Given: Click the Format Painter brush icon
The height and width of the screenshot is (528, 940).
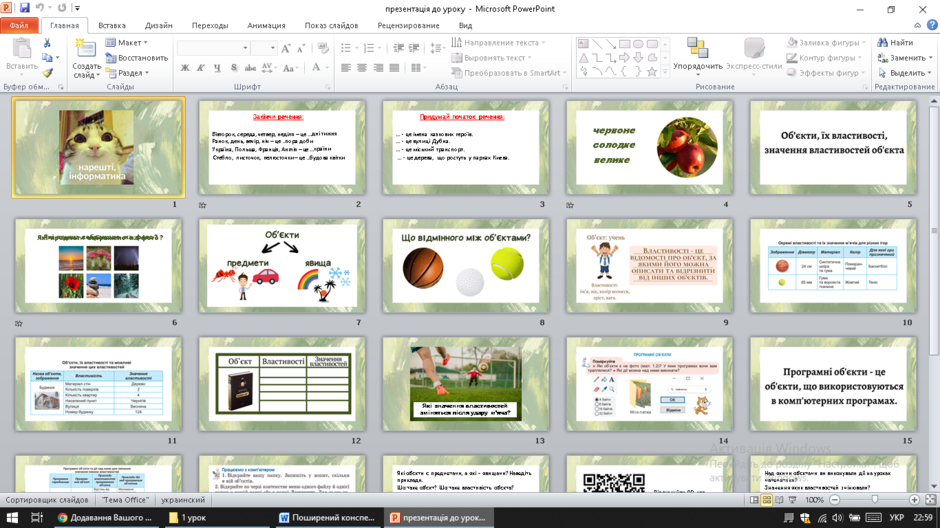Looking at the screenshot, I should point(47,73).
